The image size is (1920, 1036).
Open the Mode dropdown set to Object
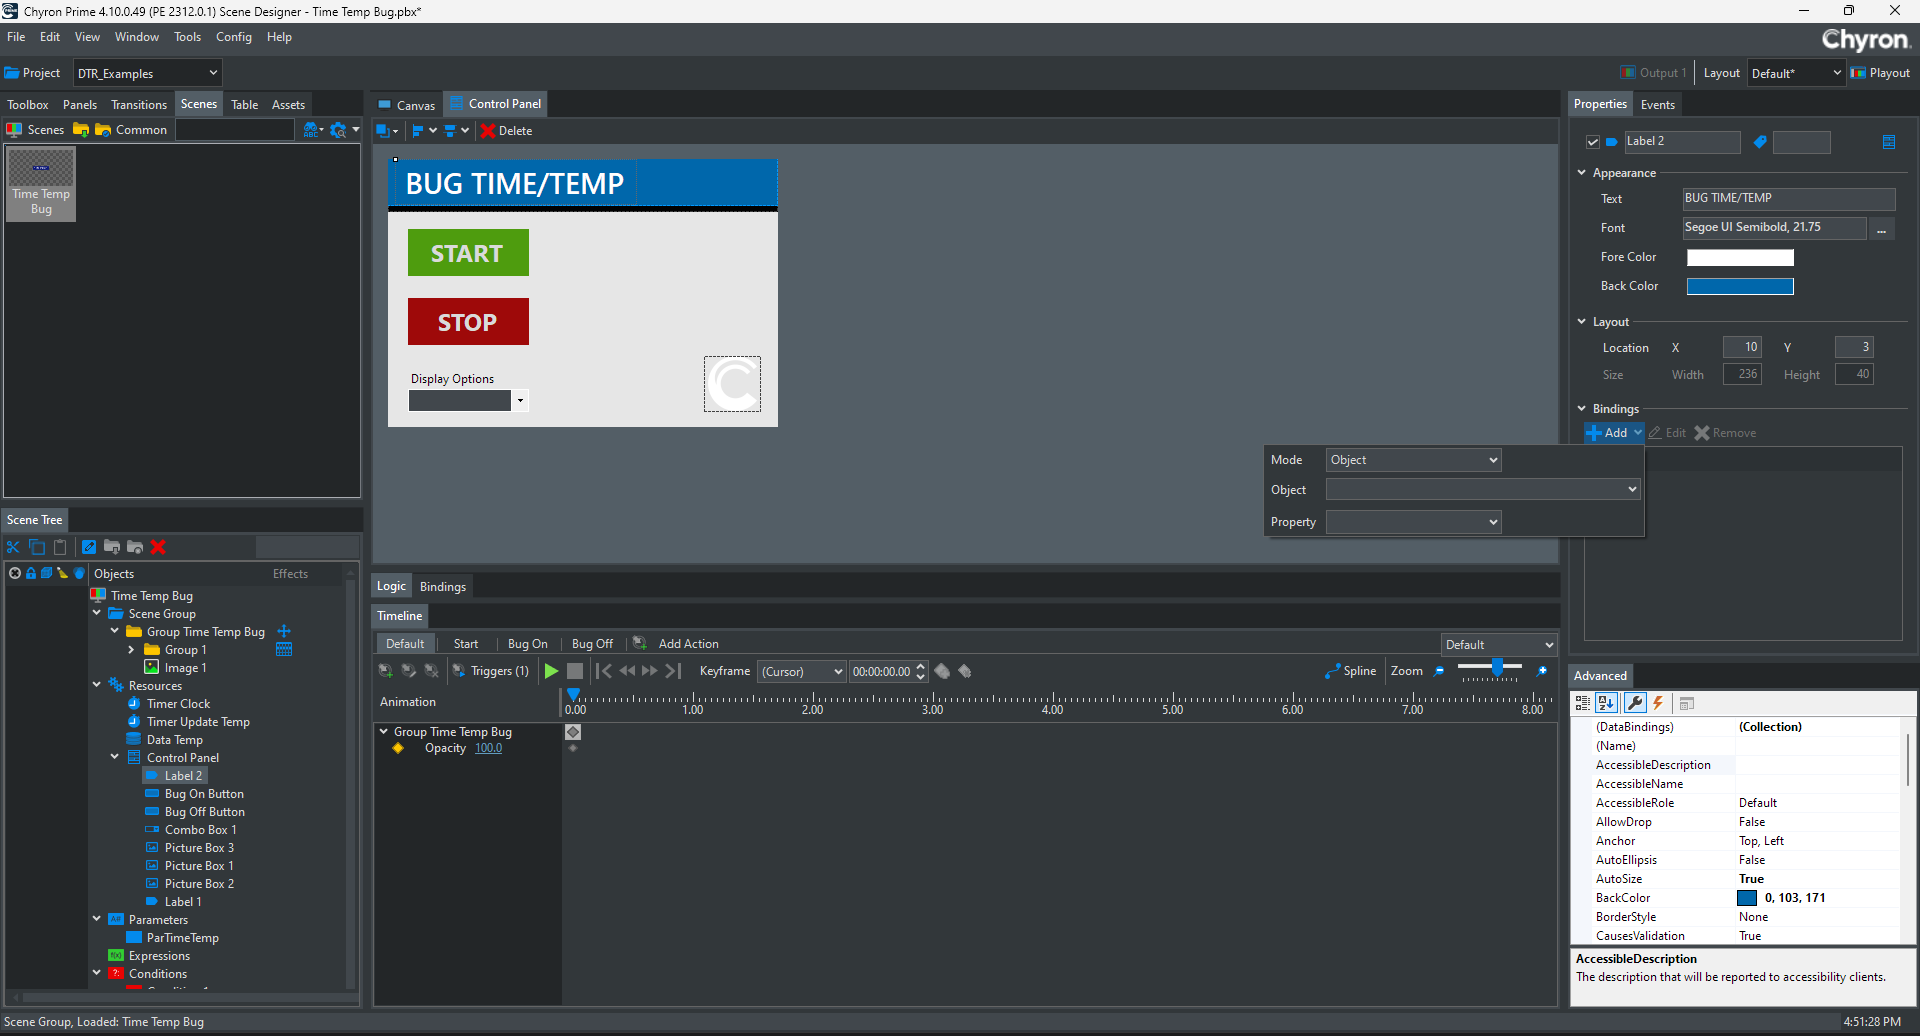[x=1414, y=460]
